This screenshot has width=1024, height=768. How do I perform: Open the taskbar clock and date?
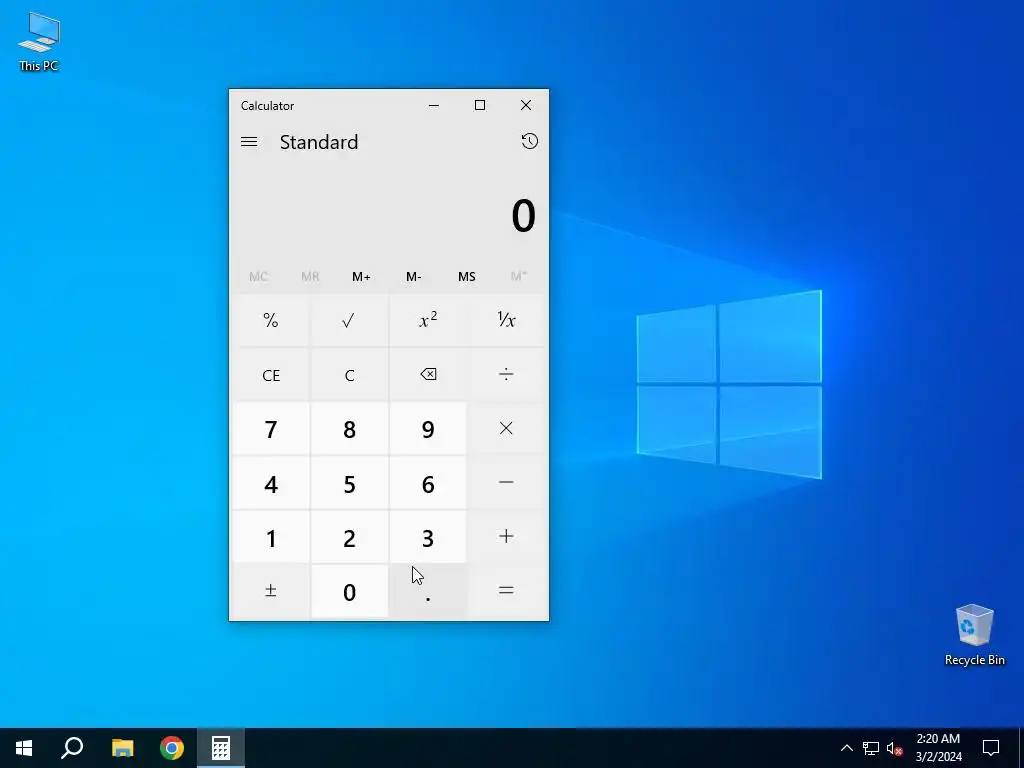(938, 748)
